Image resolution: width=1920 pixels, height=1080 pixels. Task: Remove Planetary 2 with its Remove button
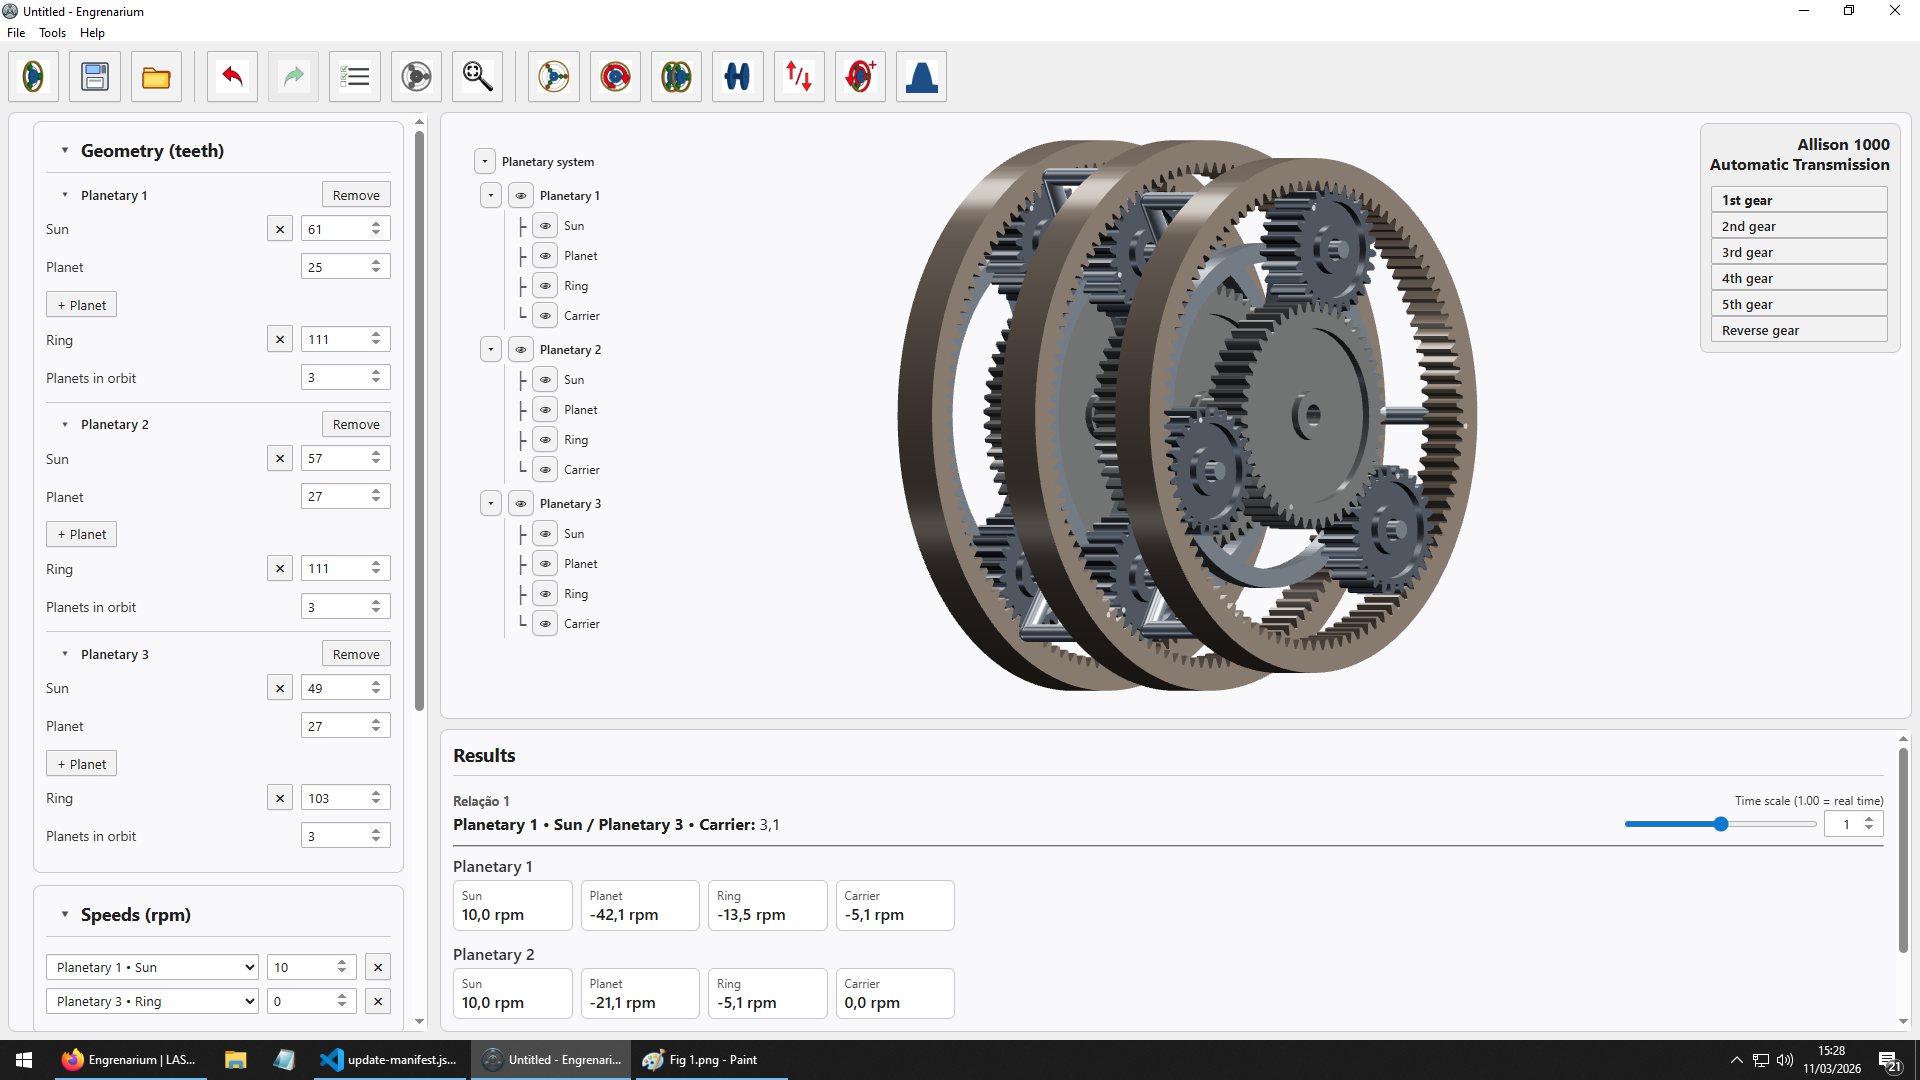click(356, 424)
